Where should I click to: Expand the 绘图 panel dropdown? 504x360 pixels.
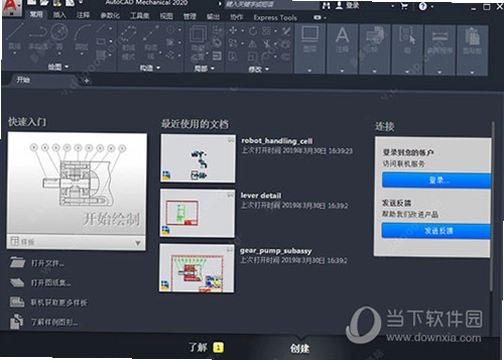(67, 67)
